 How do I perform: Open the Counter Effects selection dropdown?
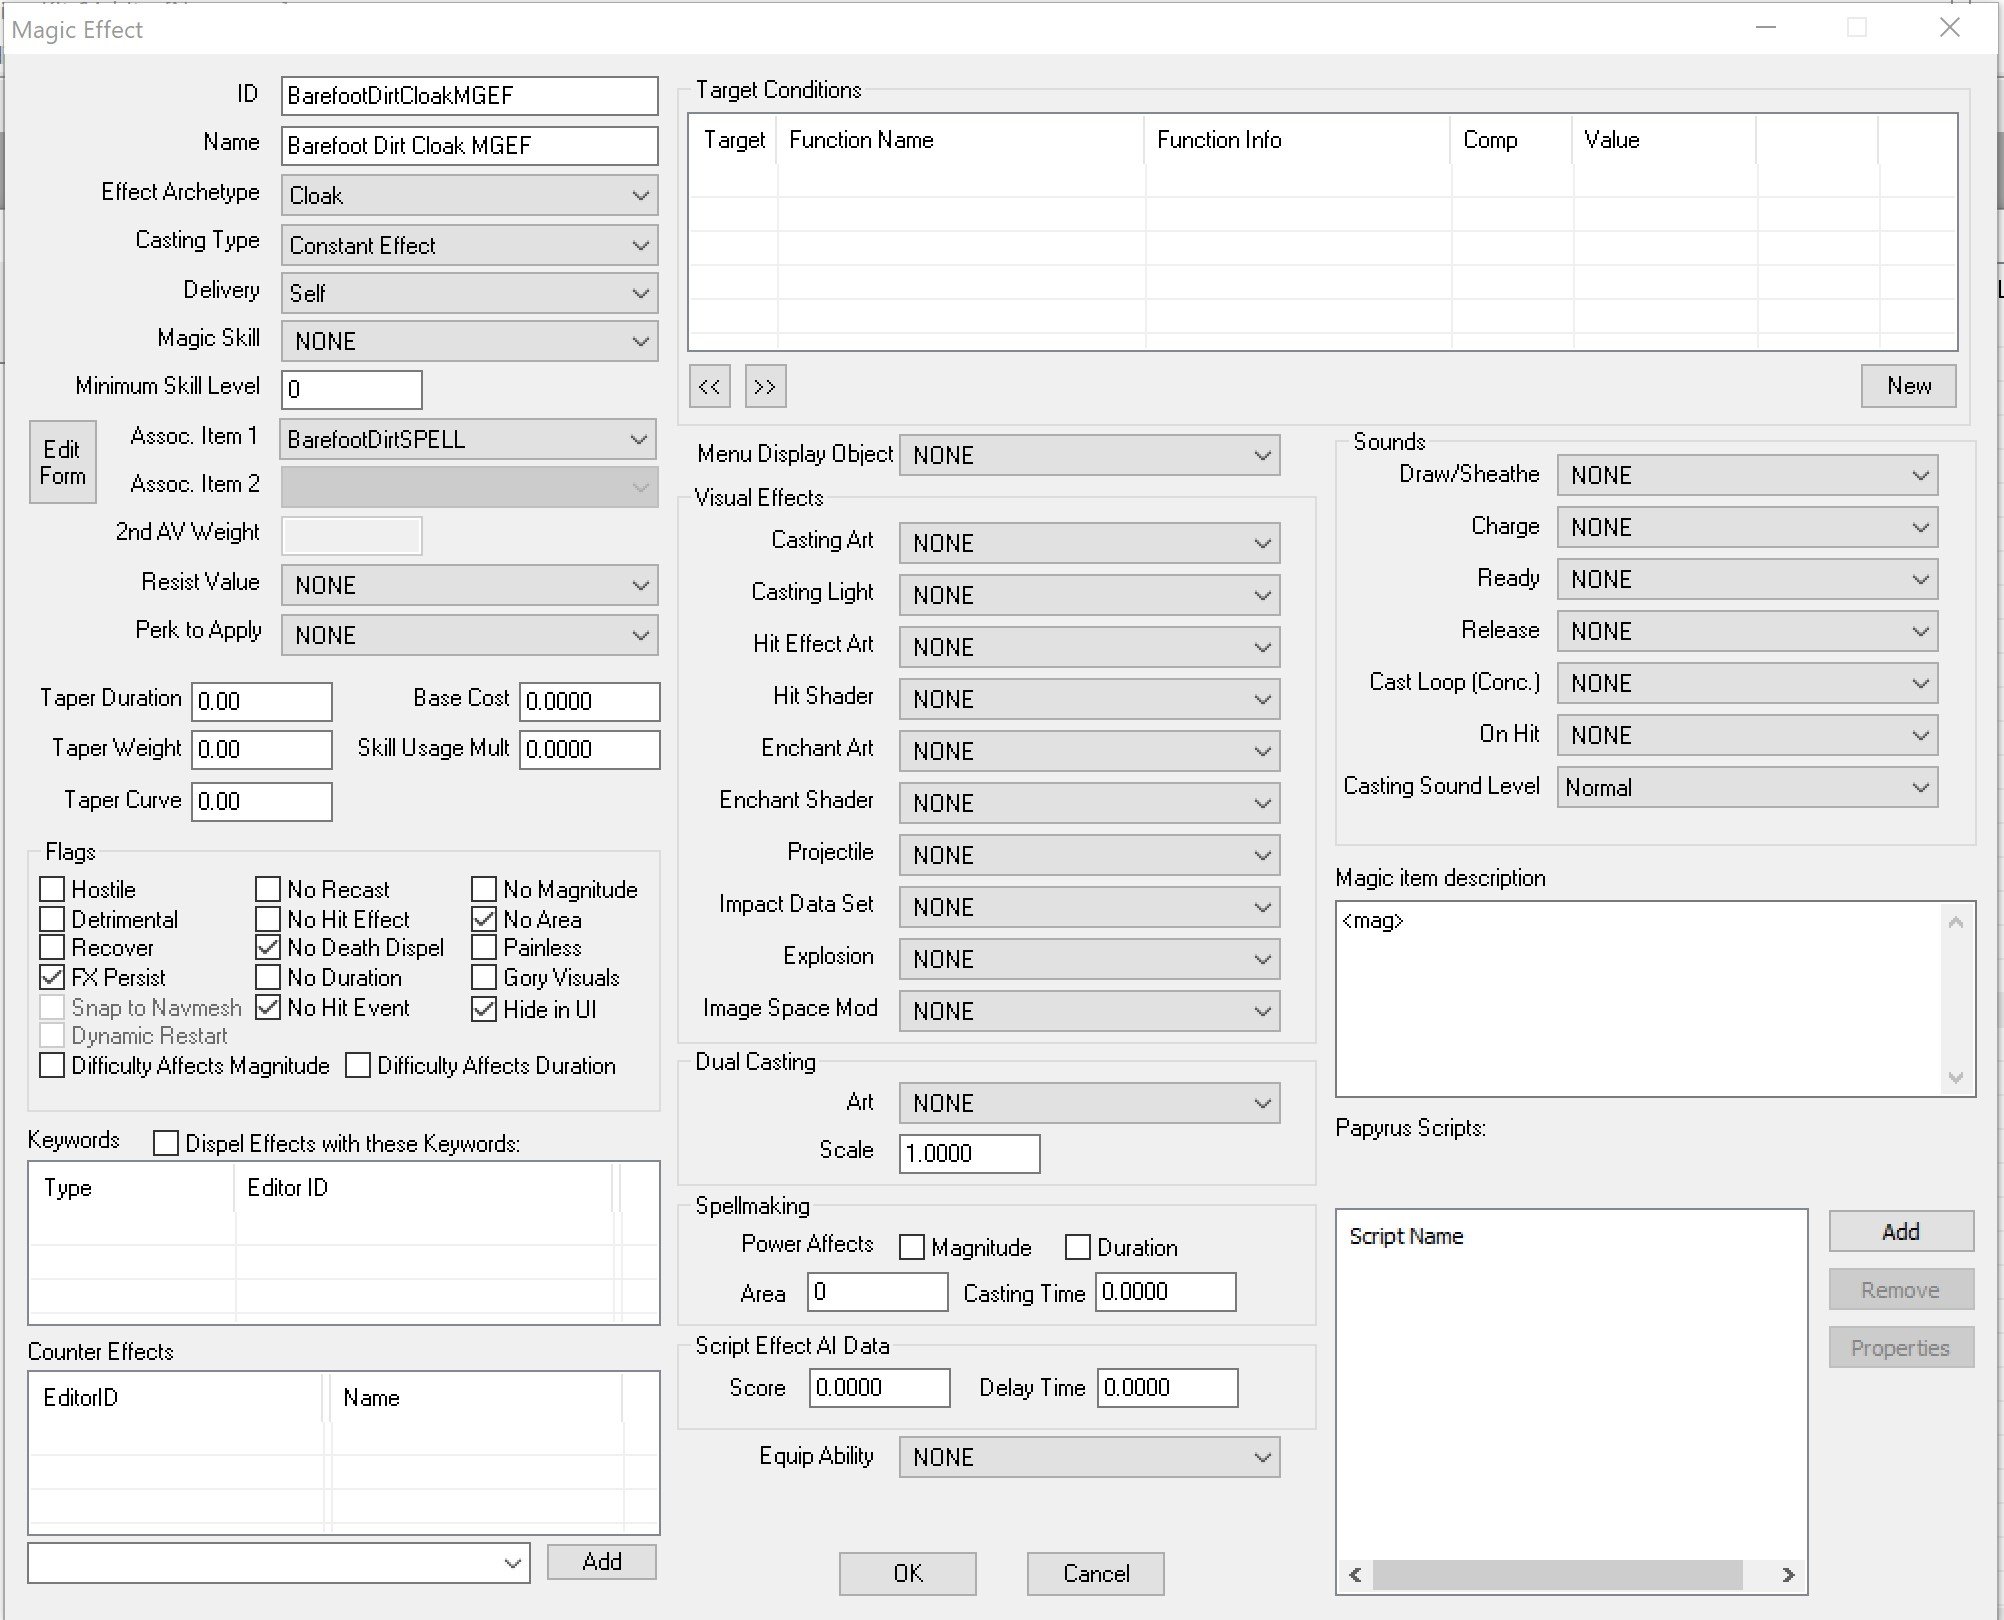[279, 1563]
